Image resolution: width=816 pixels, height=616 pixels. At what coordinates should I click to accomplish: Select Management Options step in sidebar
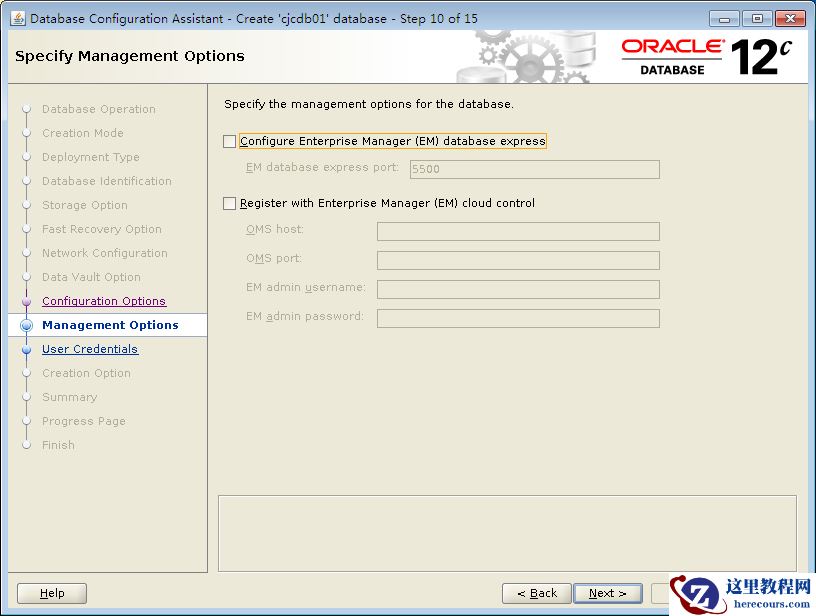click(x=110, y=325)
